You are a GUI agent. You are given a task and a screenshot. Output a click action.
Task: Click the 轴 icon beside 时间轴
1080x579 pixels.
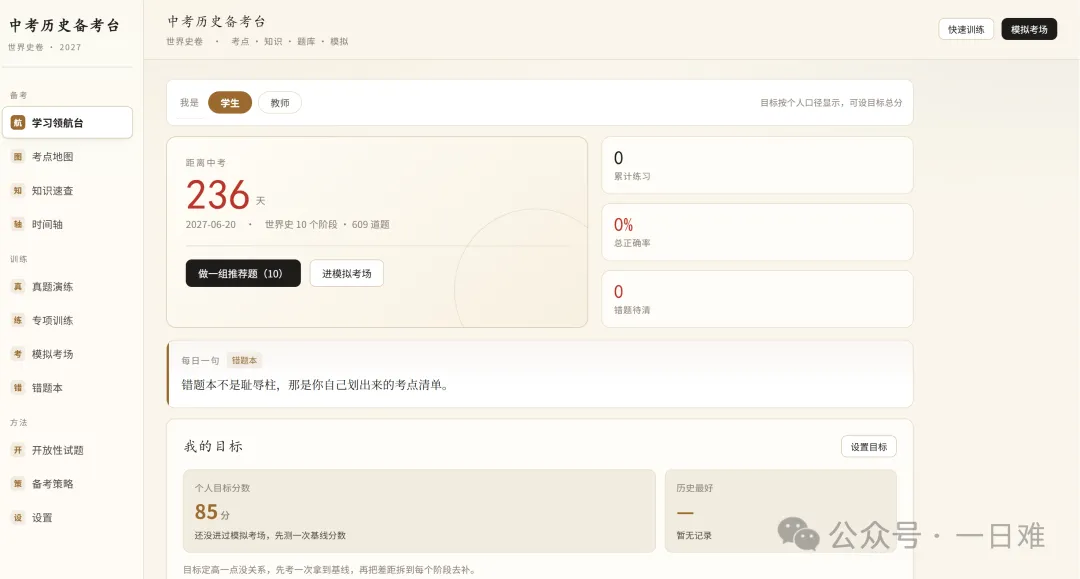(18, 224)
